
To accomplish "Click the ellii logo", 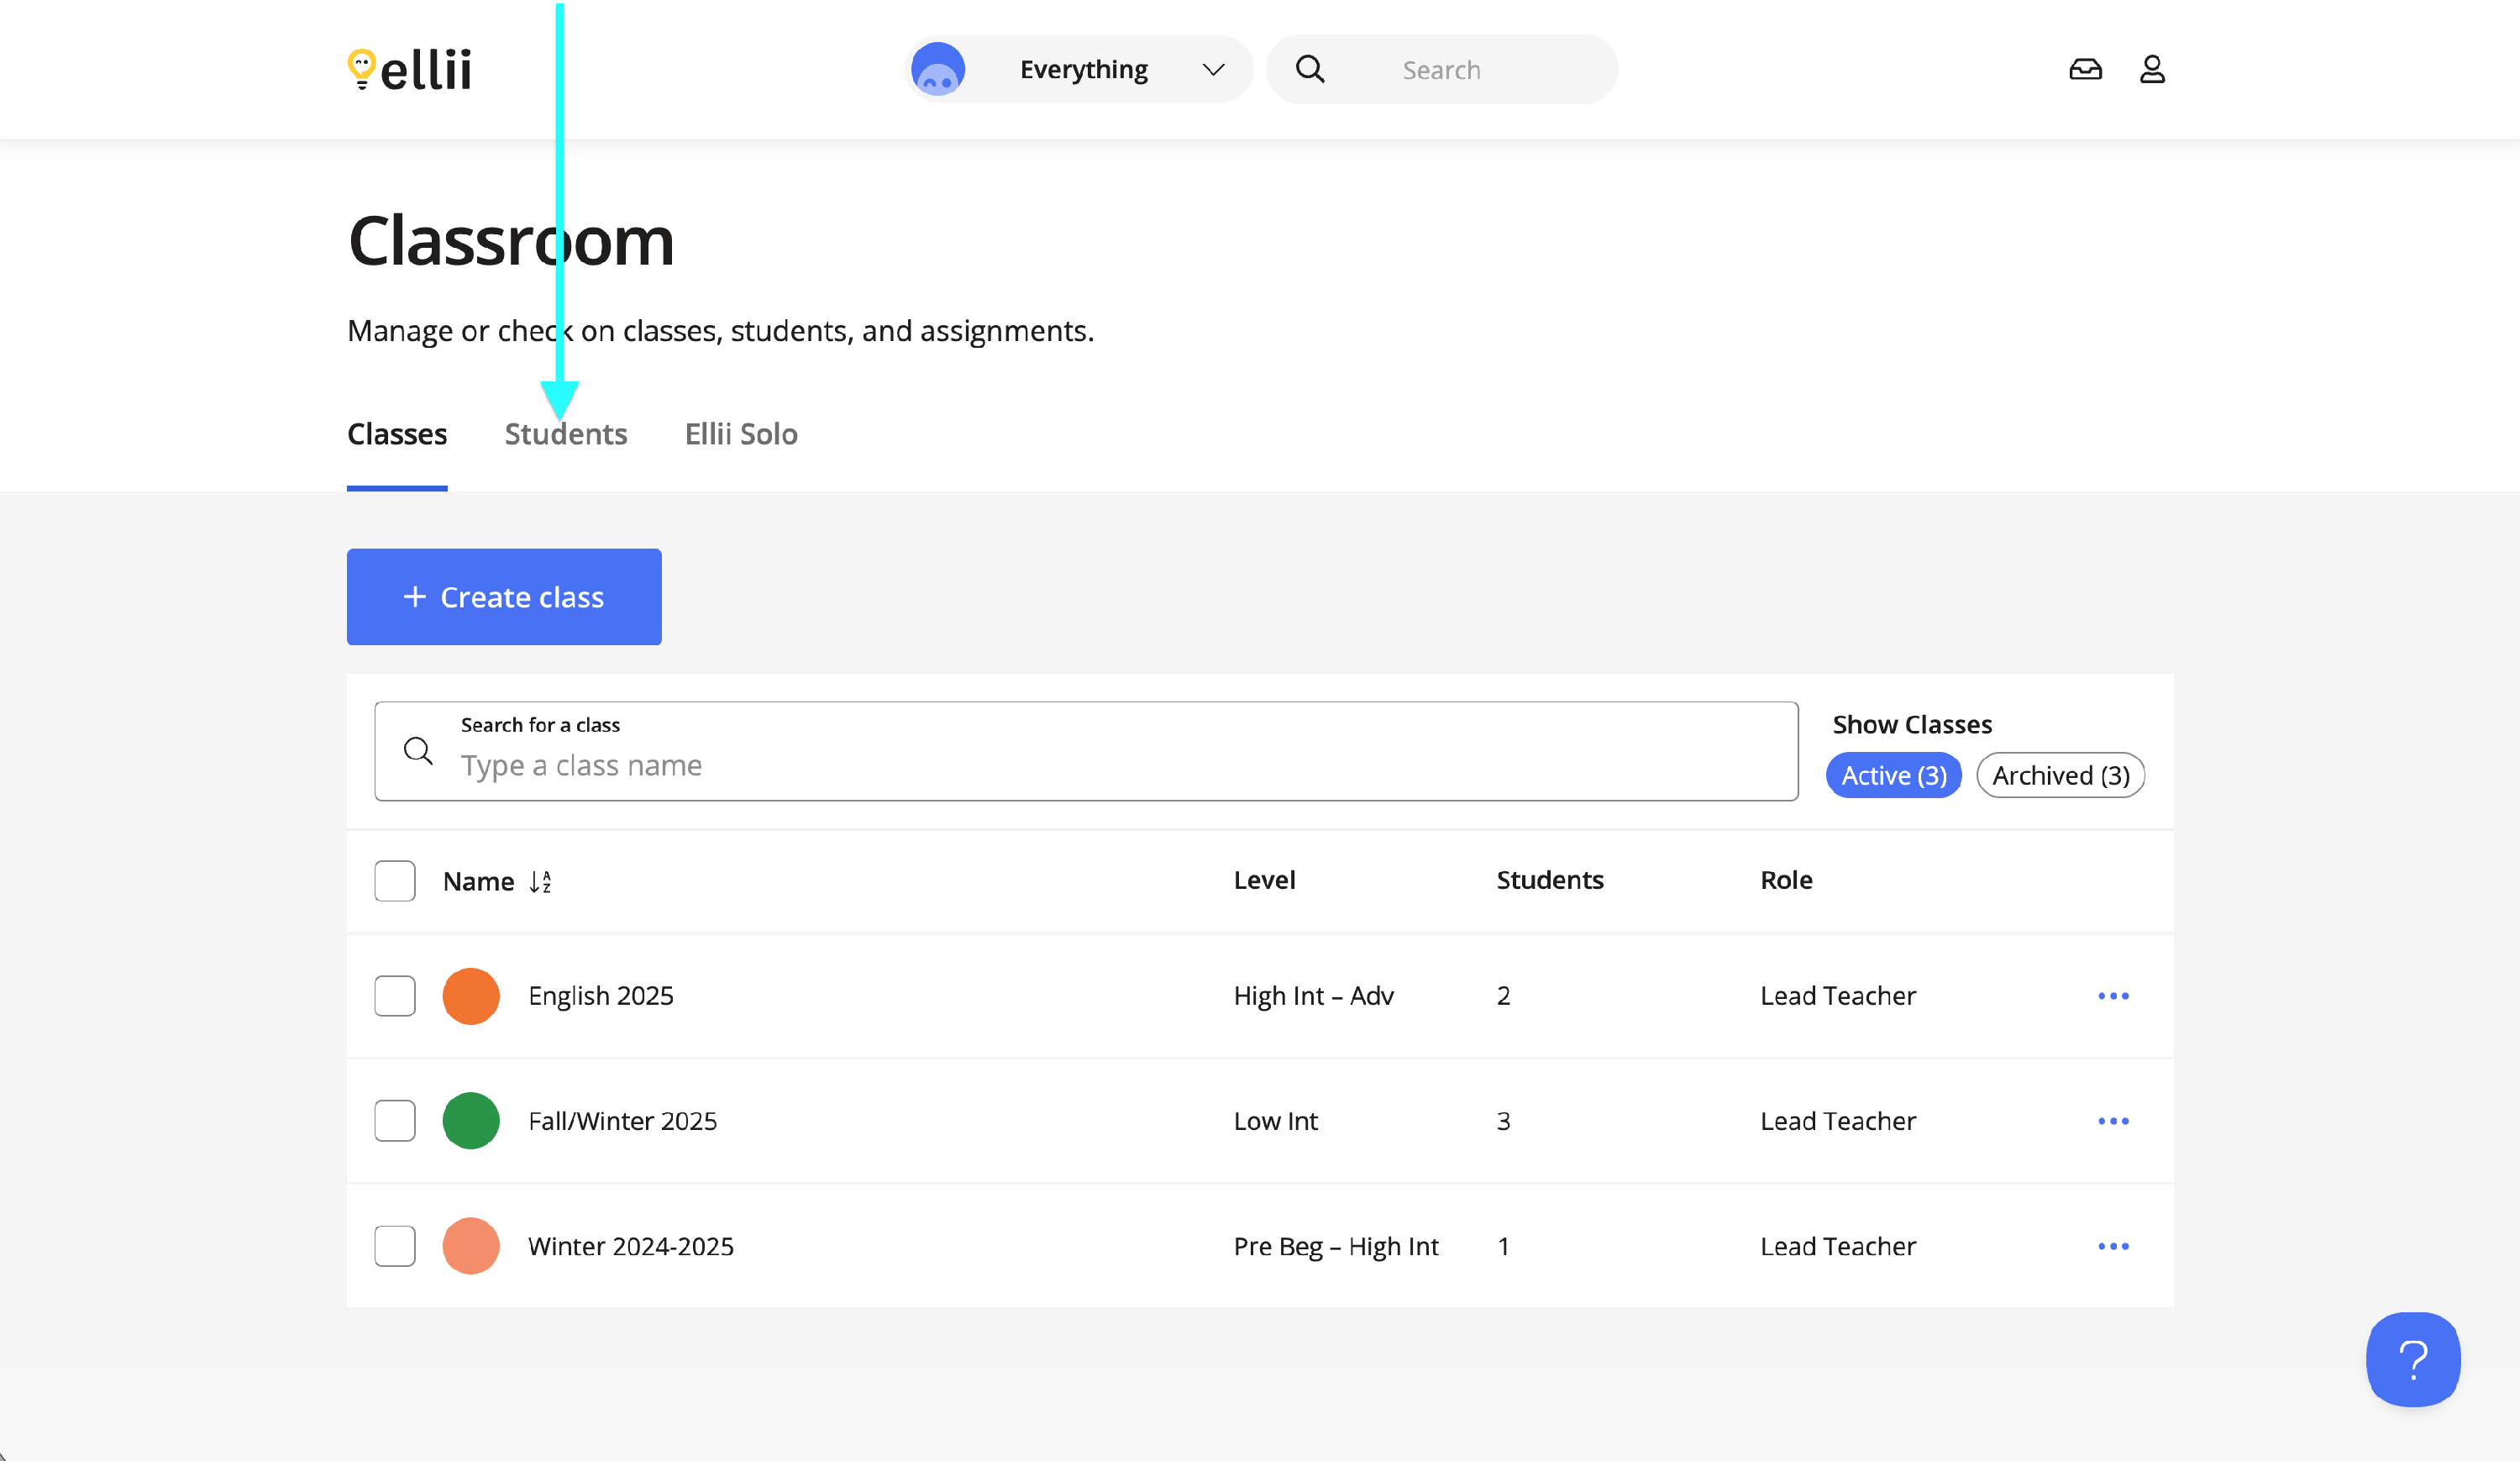I will [410, 69].
